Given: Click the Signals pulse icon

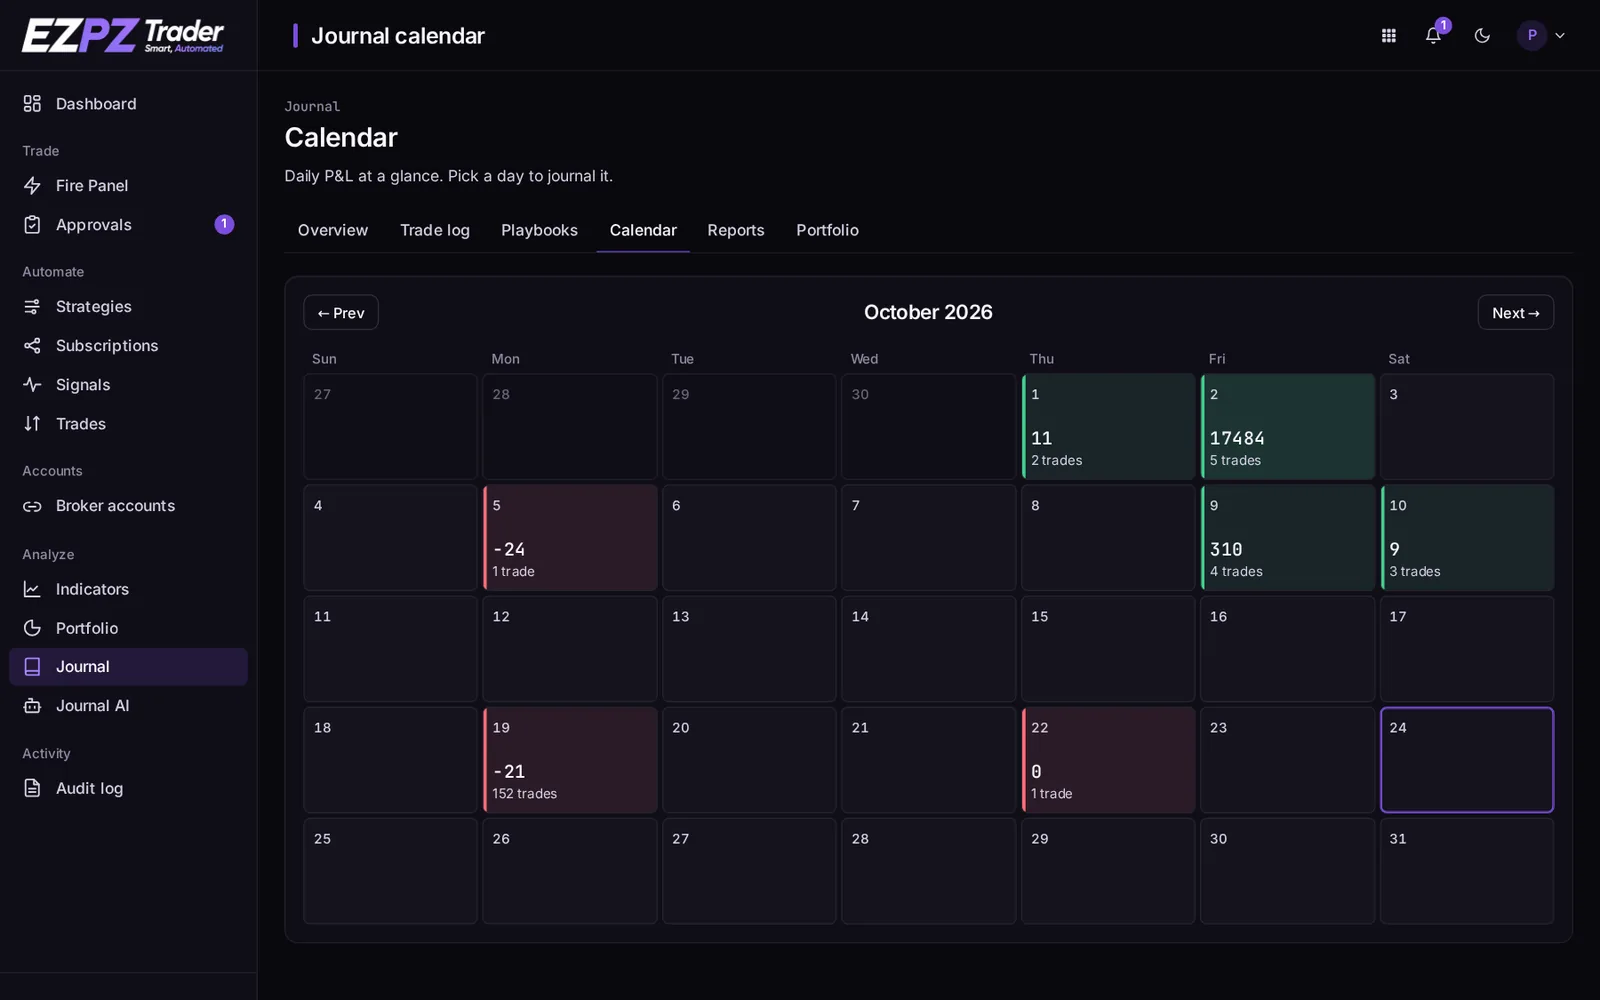Looking at the screenshot, I should coord(32,384).
